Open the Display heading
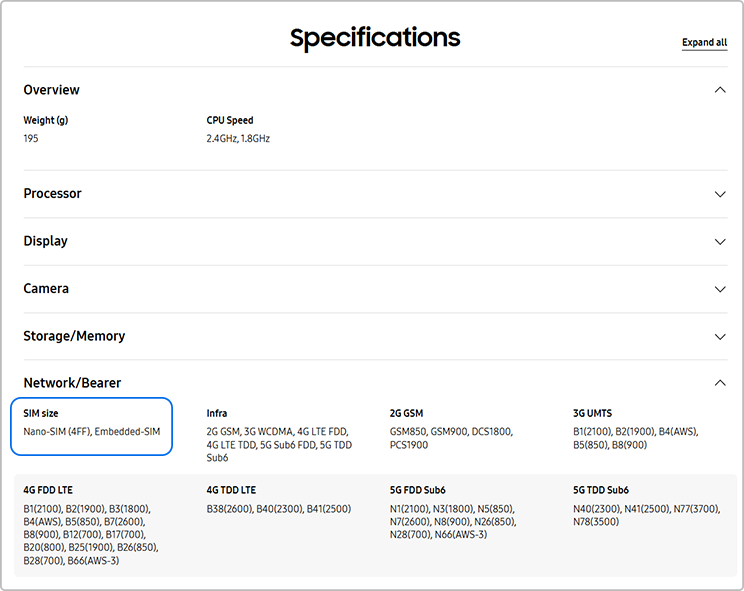 (x=46, y=241)
